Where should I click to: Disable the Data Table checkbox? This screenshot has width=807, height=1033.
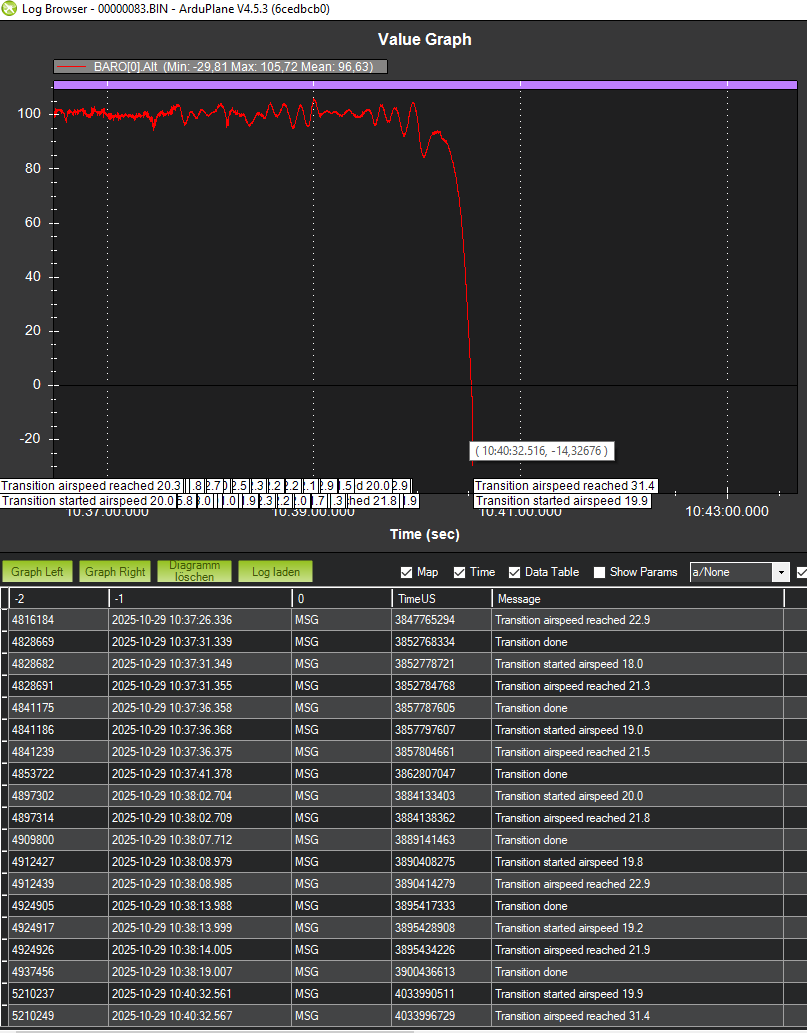coord(515,572)
